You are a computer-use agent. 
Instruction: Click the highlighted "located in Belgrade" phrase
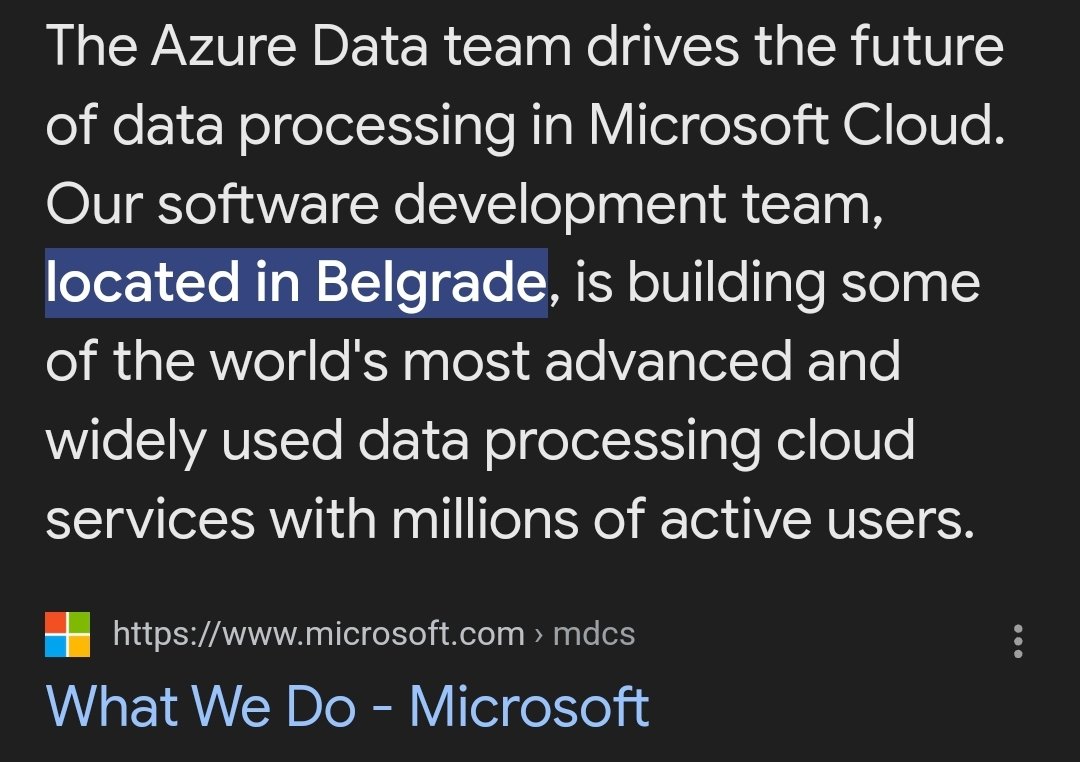pos(296,283)
